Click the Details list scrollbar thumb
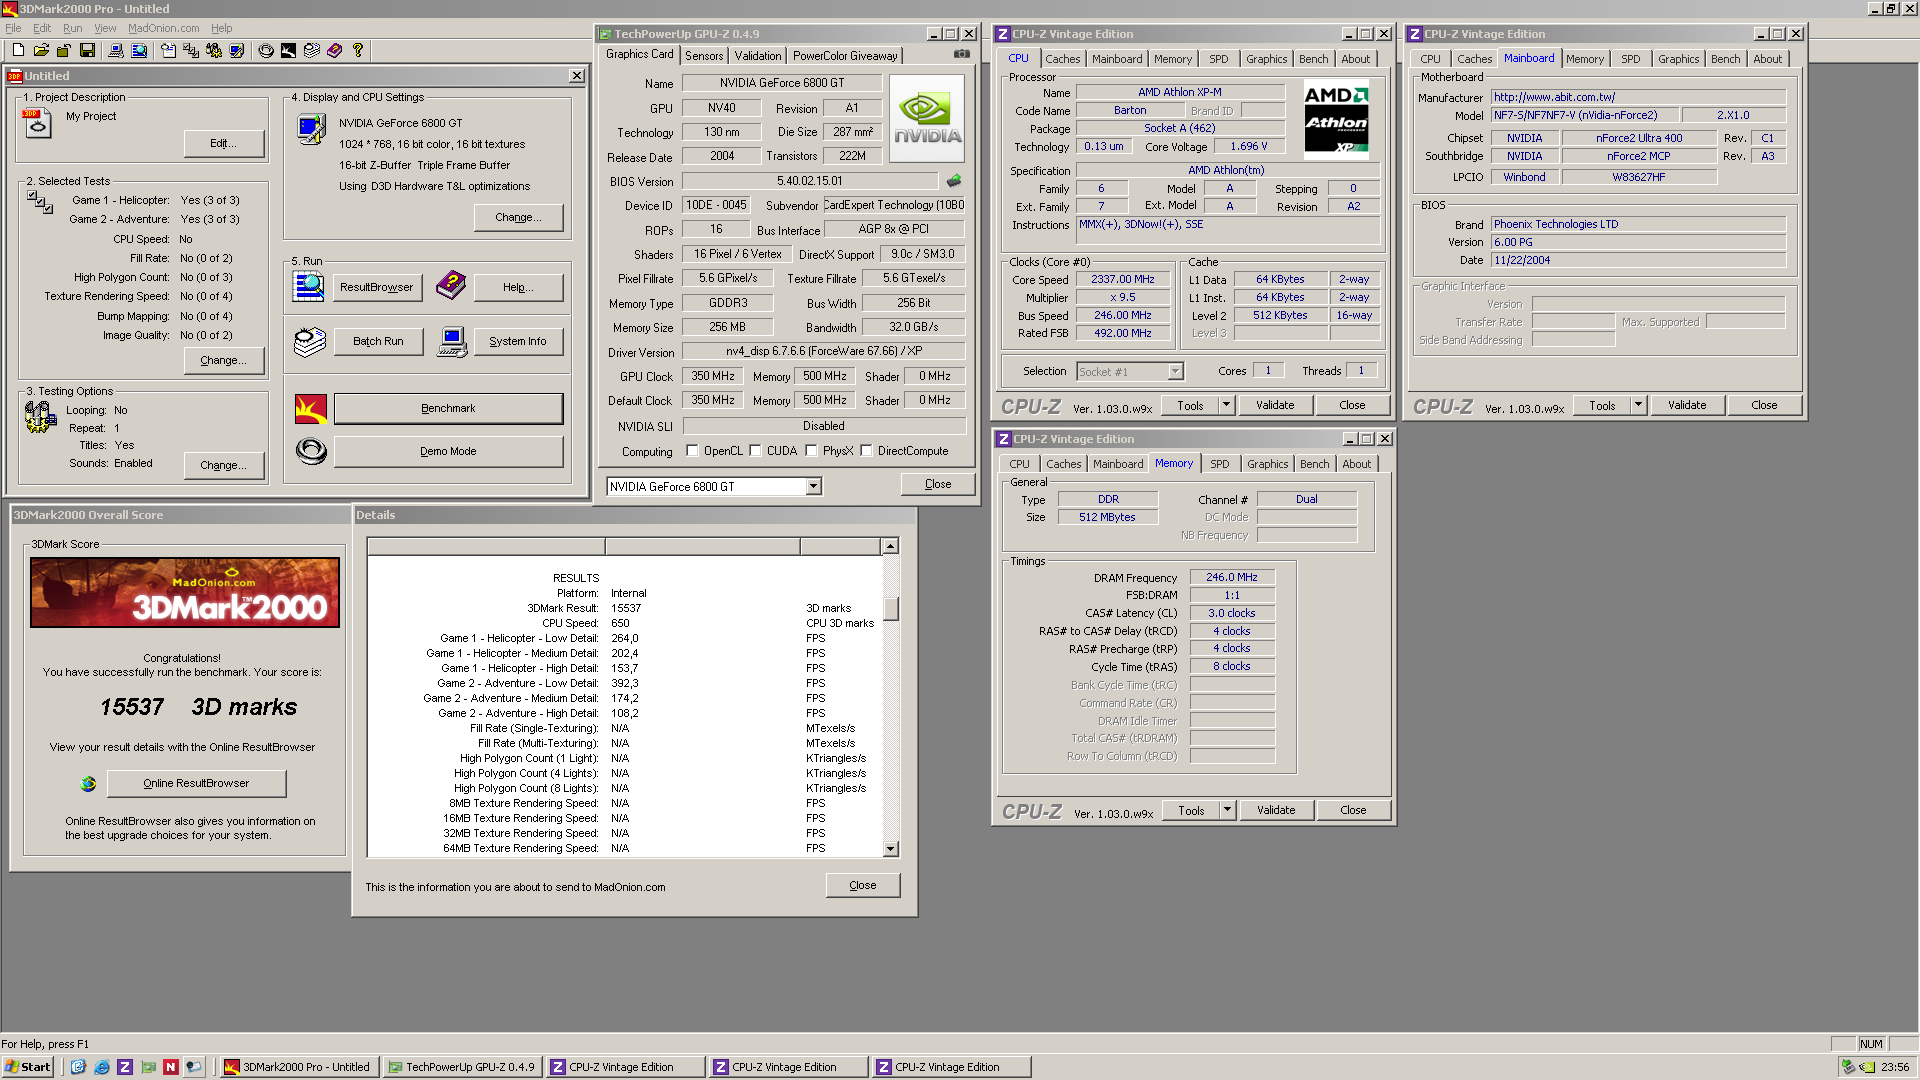Viewport: 1920px width, 1080px height. coord(890,609)
